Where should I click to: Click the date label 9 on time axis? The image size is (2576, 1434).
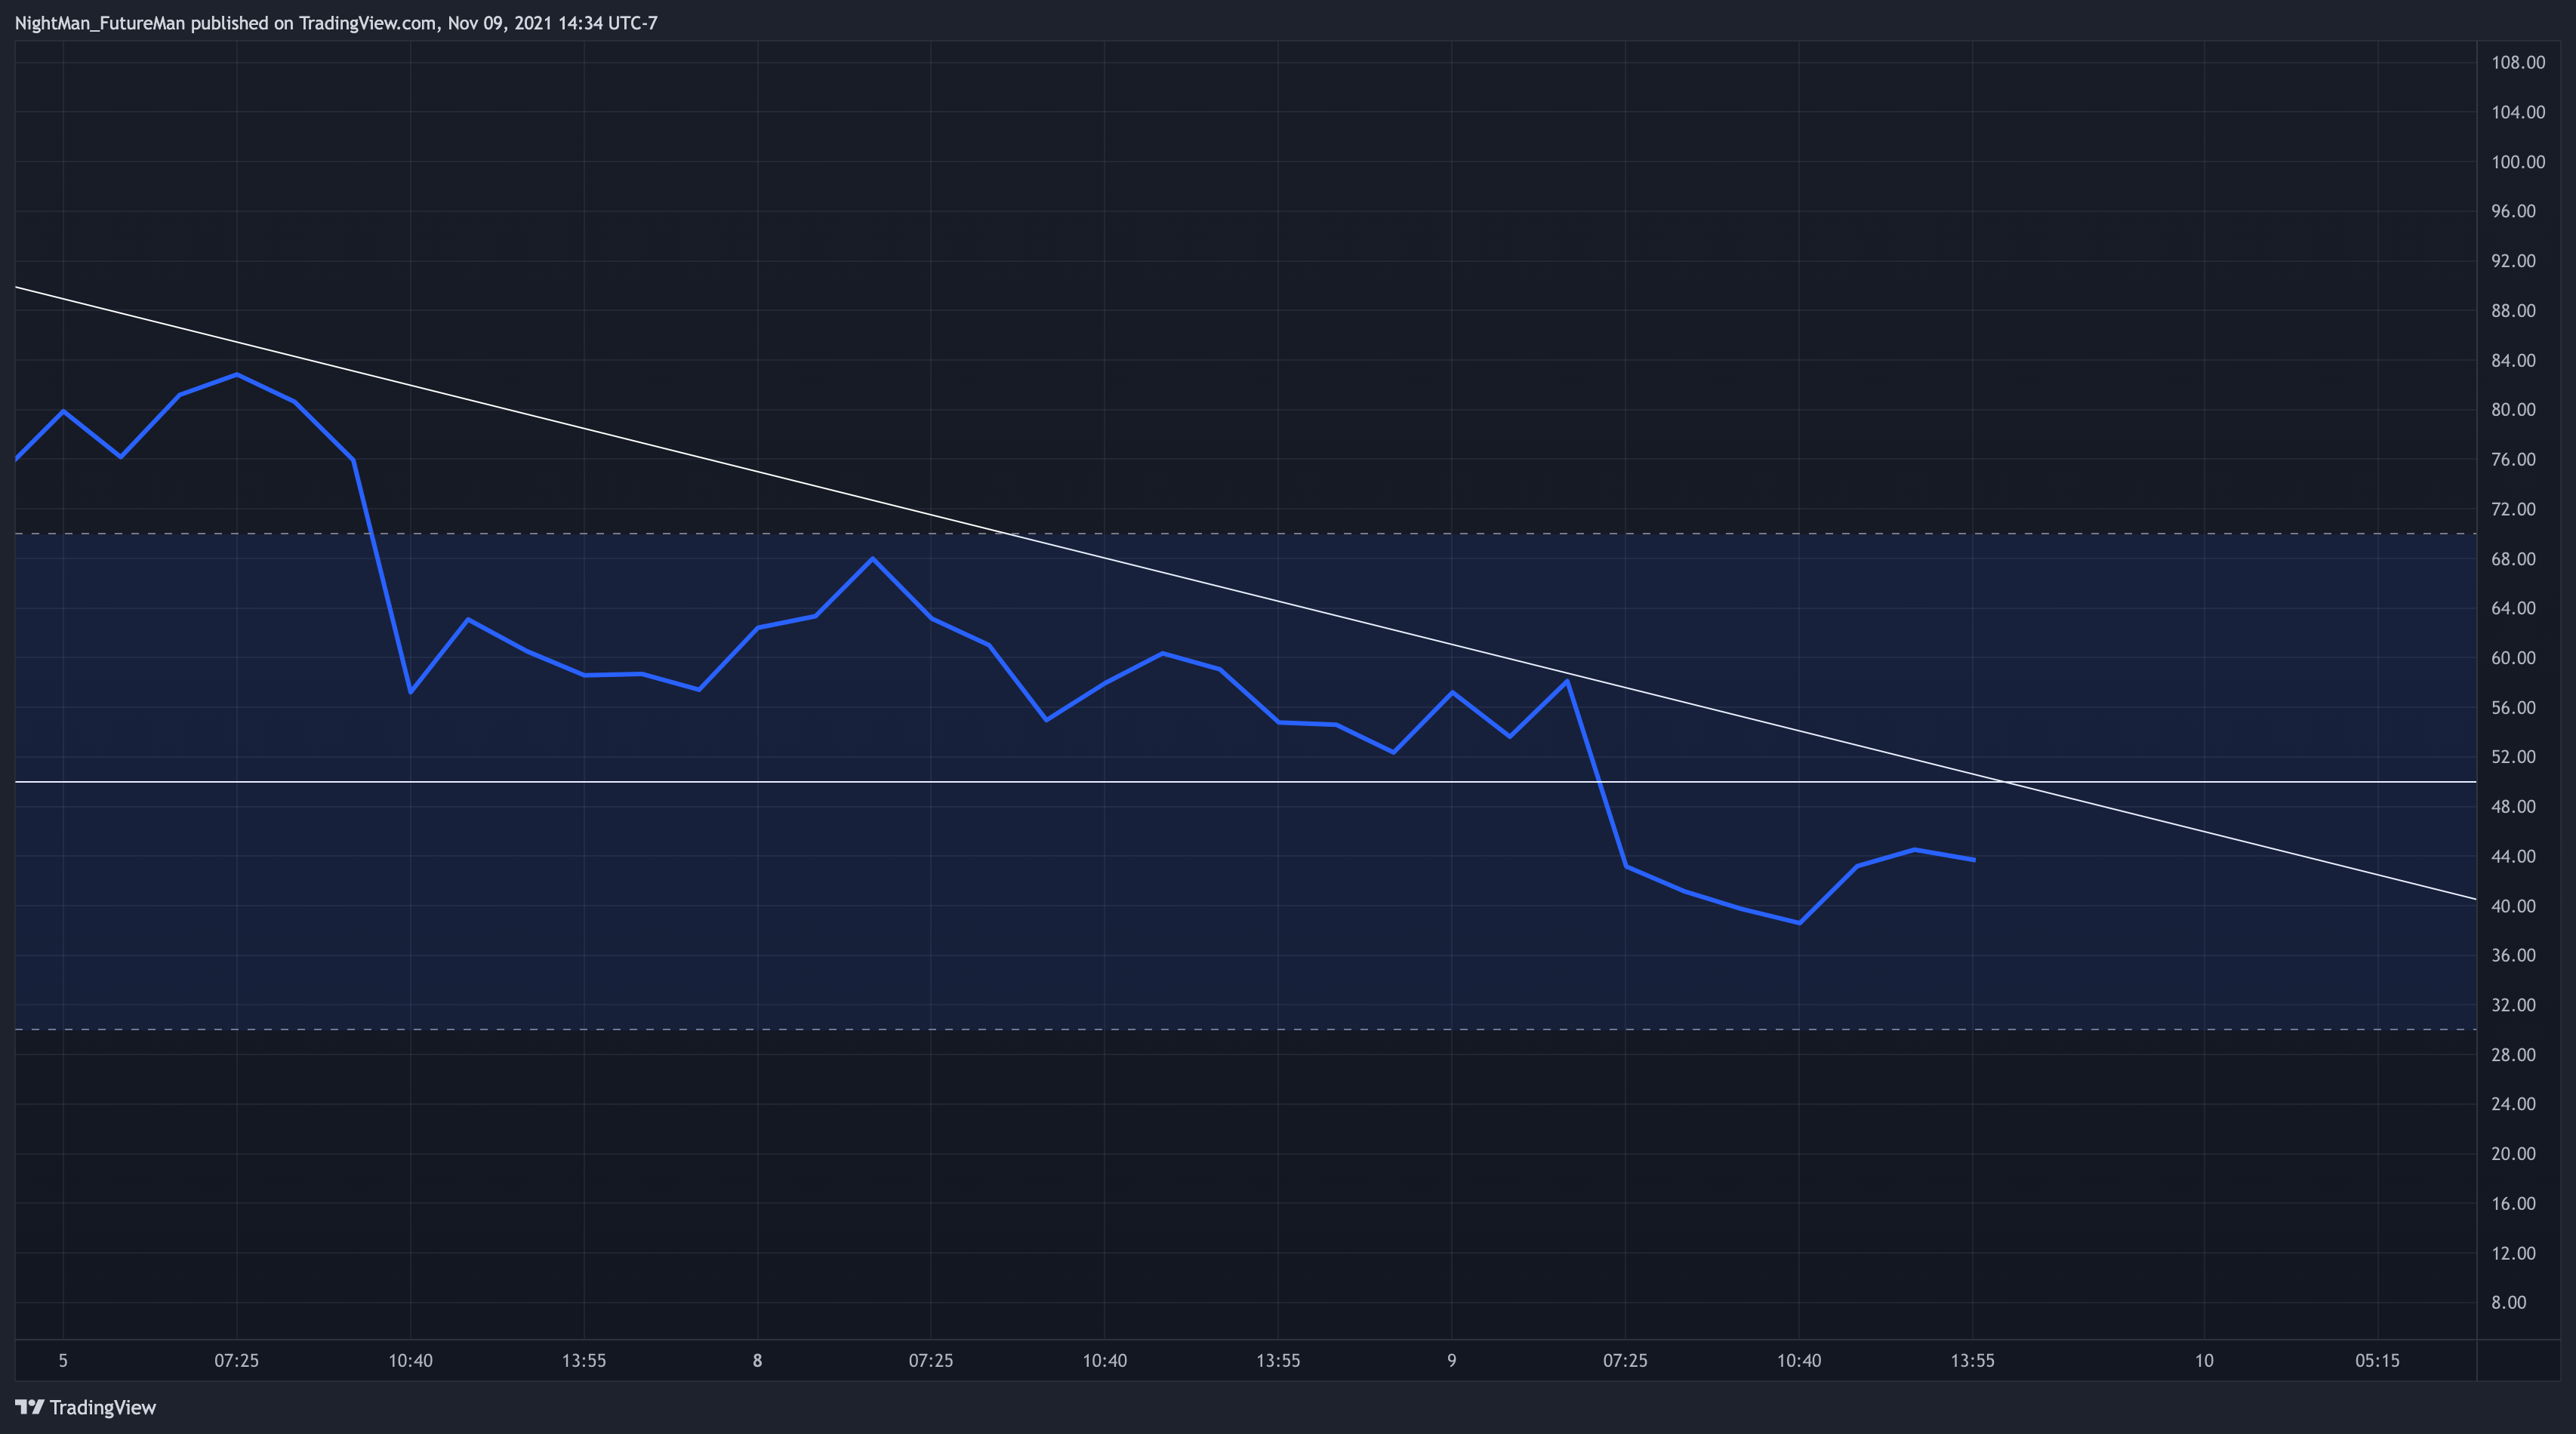click(x=1452, y=1361)
